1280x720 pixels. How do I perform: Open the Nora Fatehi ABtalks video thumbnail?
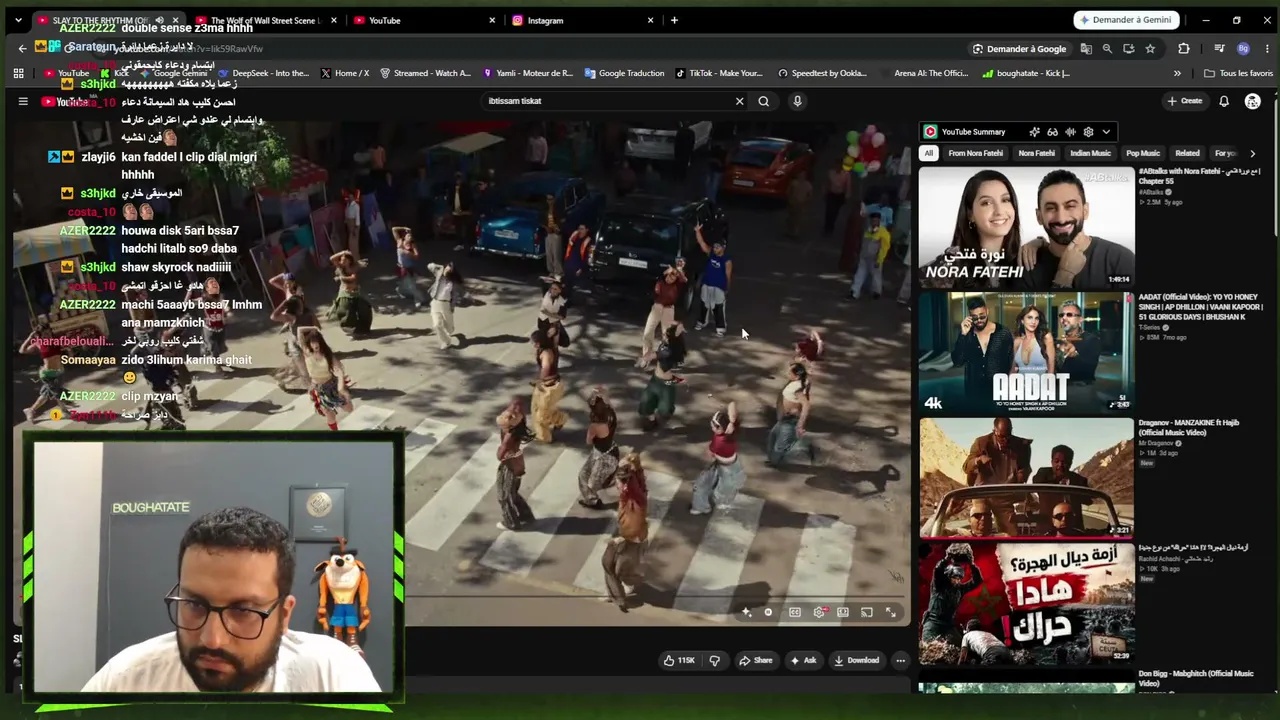pos(1026,227)
